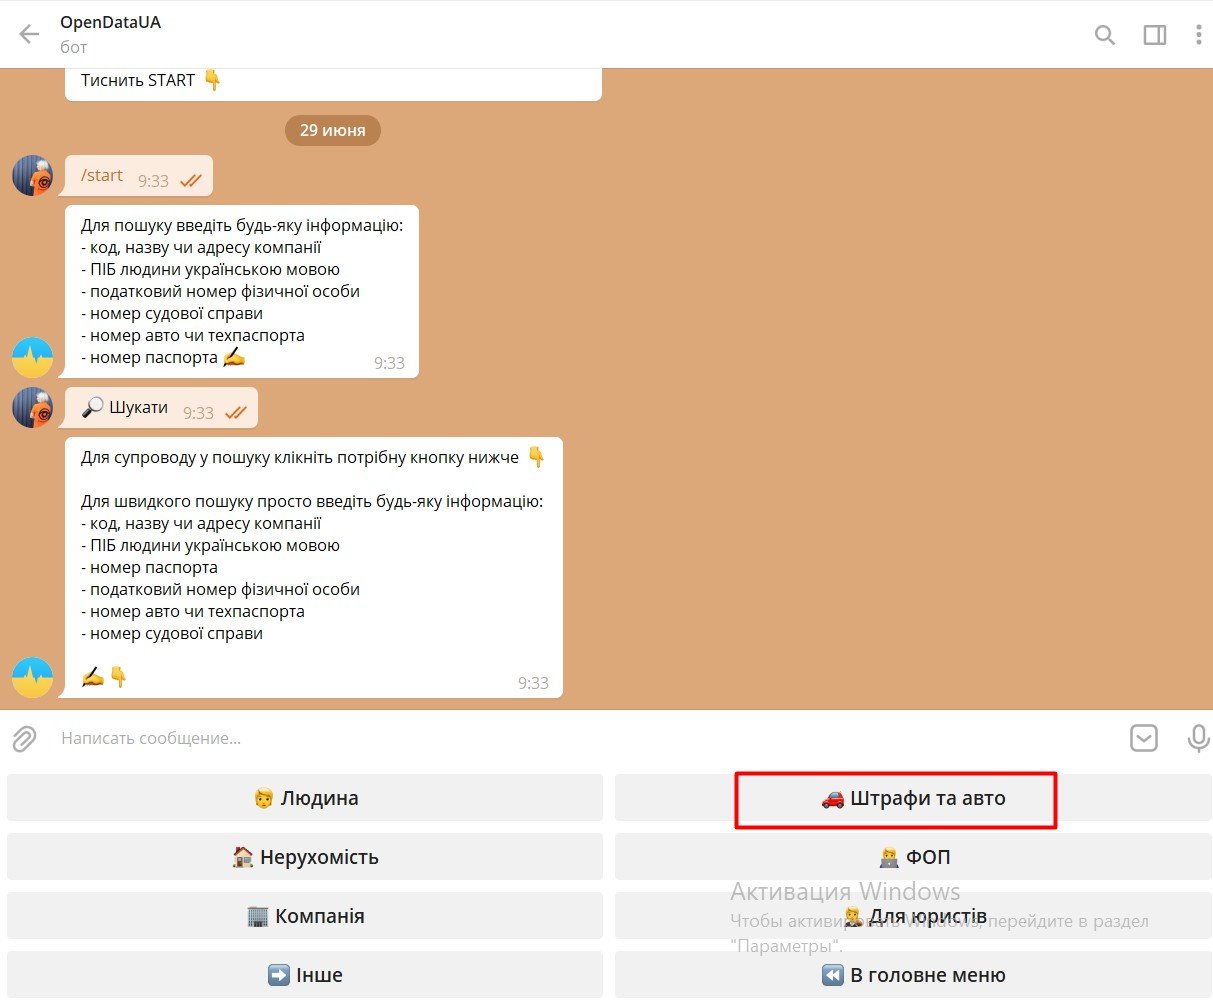Screen dimensions: 1213x1002
Task: Select the Штрафи та авто button
Action: (912, 798)
